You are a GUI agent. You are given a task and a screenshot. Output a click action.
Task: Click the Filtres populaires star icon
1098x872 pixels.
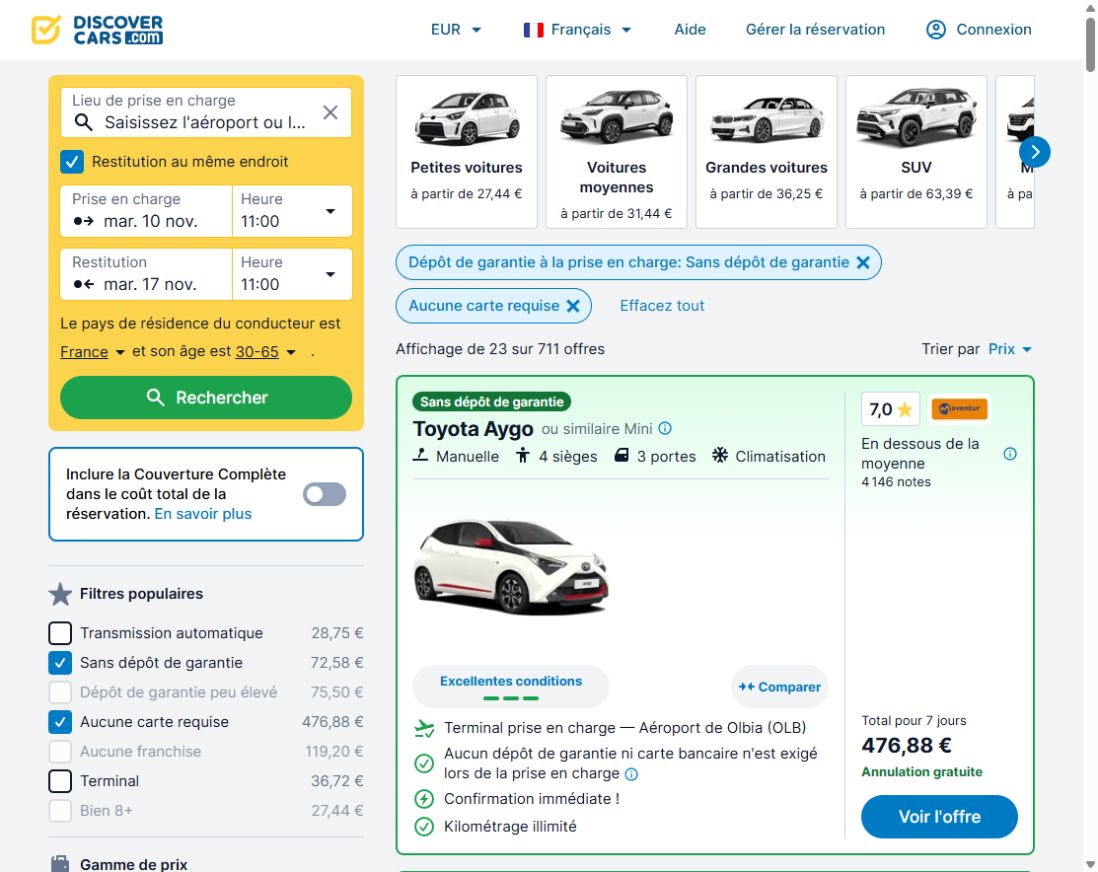click(x=60, y=594)
